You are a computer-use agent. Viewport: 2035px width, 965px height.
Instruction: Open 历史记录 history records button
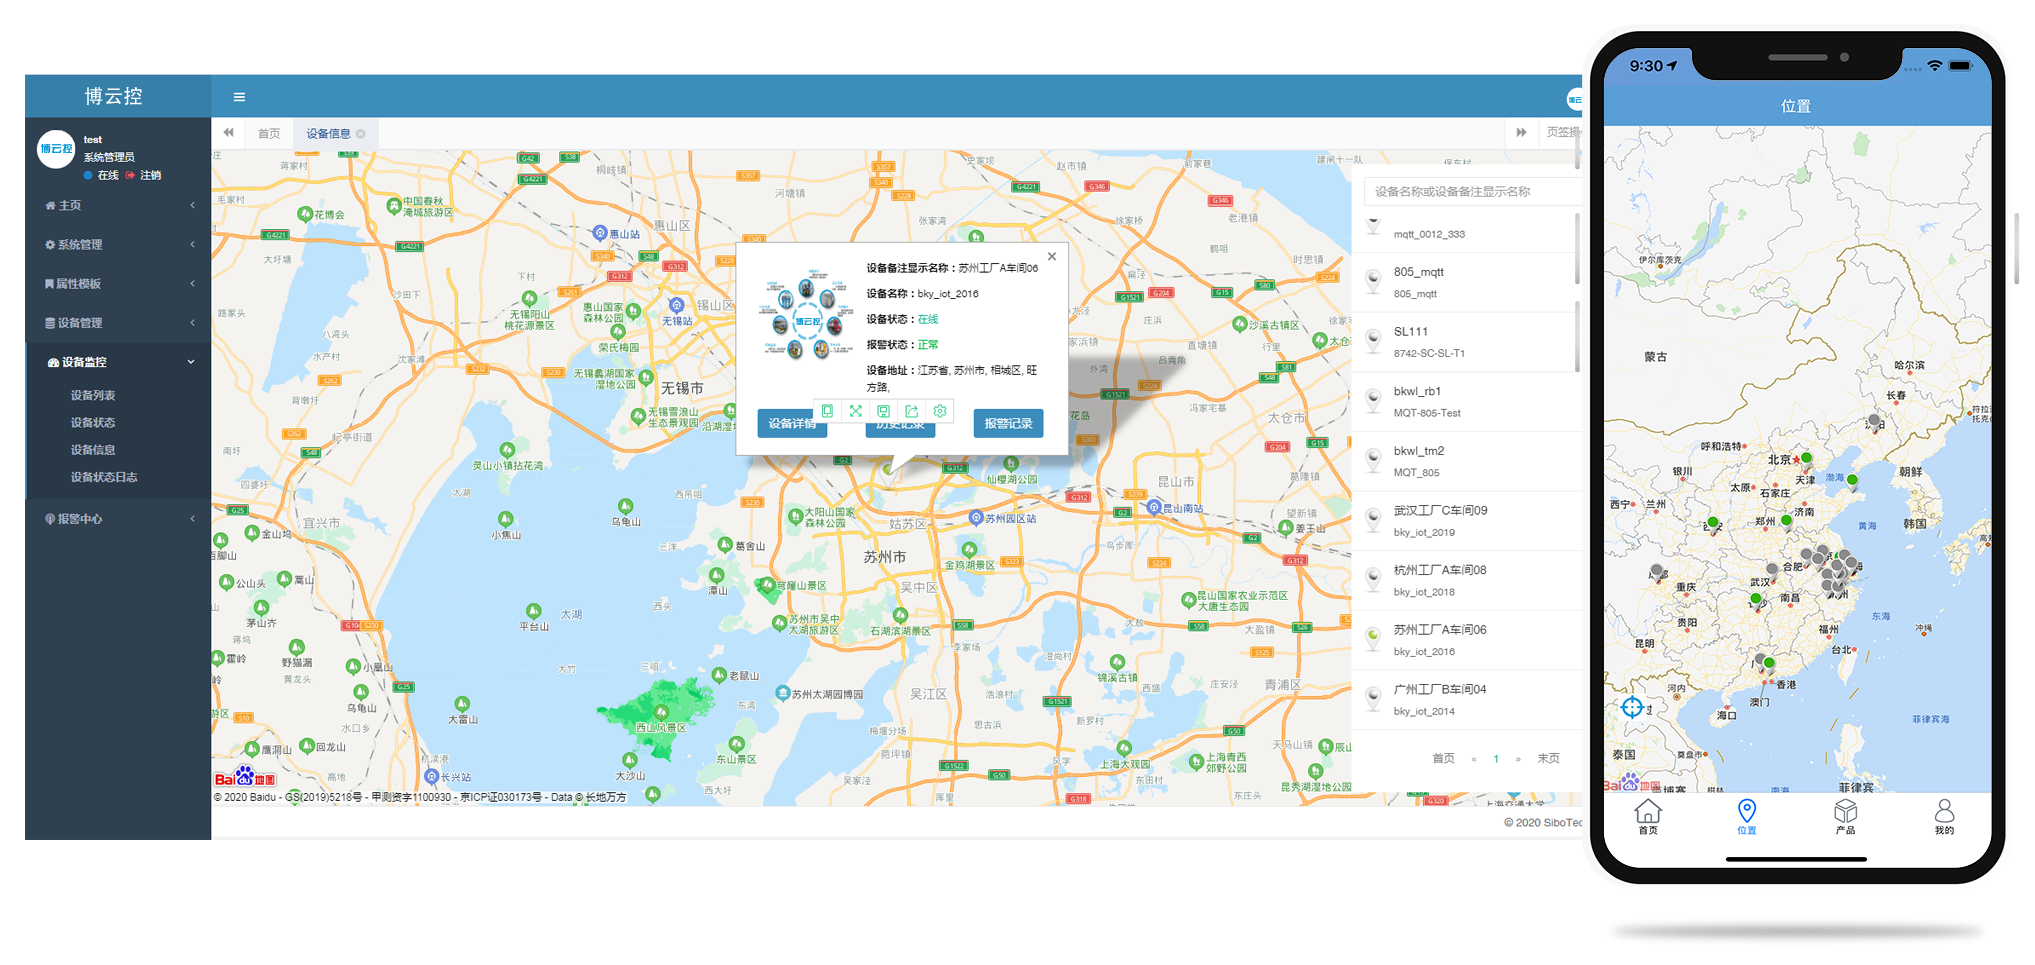pyautogui.click(x=900, y=428)
